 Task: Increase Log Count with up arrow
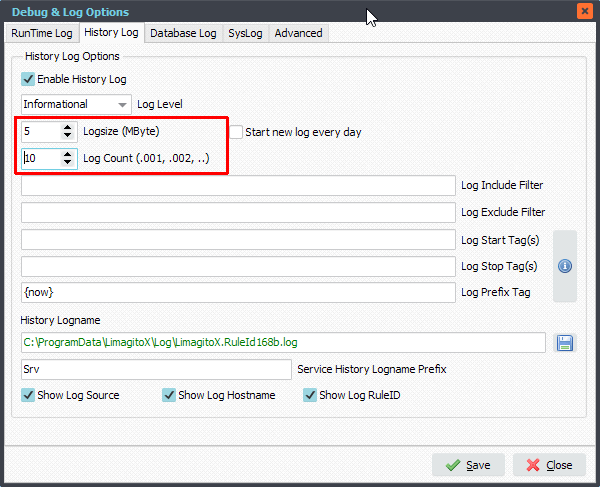pyautogui.click(x=68, y=154)
